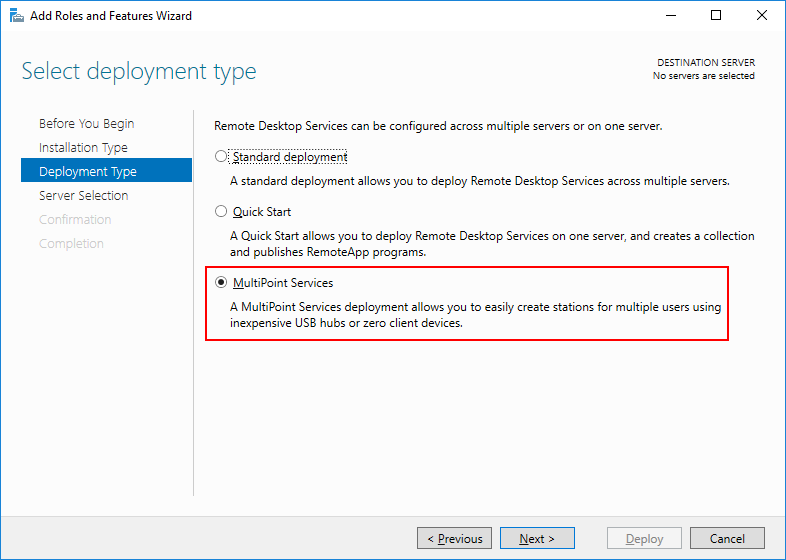Select Deployment Type in the sidebar
Viewport: 786px width, 560px height.
click(x=88, y=172)
